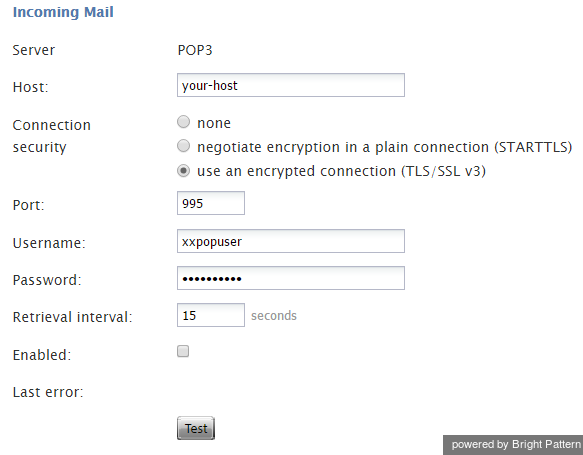Viewport: 583px width, 455px height.
Task: Click the 'Connection security' label
Action: 52,136
